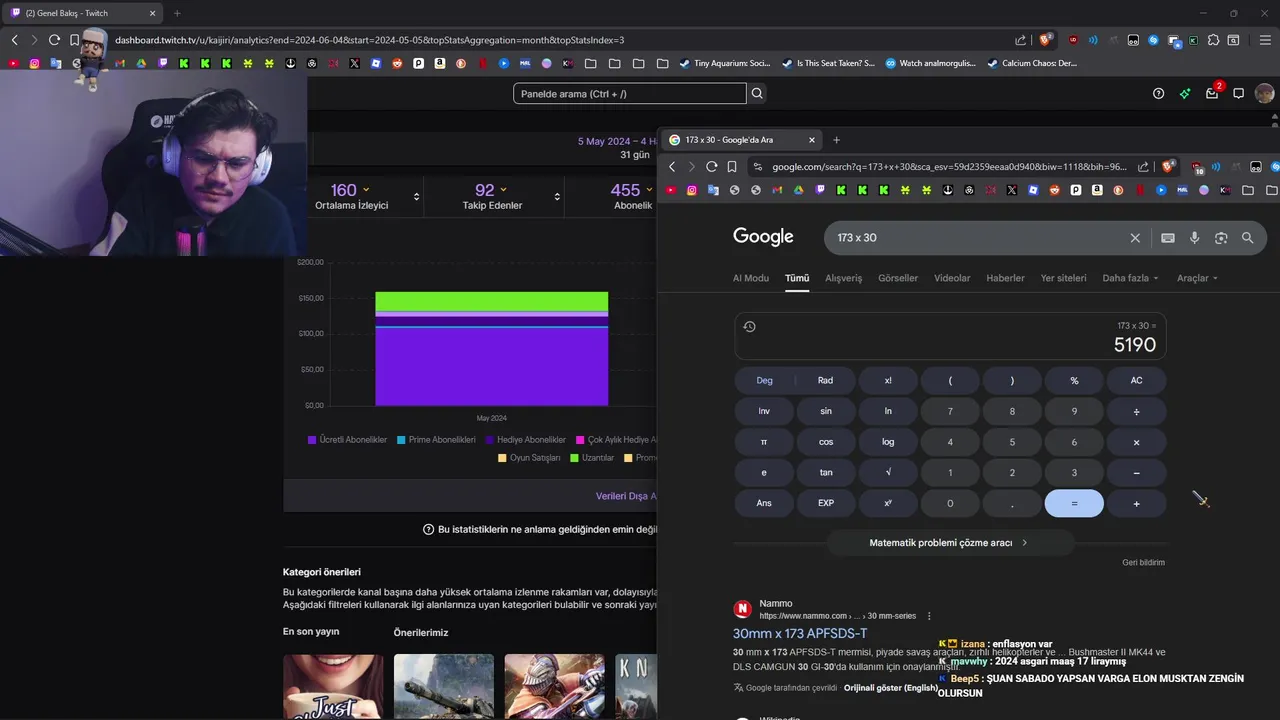The image size is (1280, 720).
Task: Switch to the AI Modu tab
Action: coord(751,278)
